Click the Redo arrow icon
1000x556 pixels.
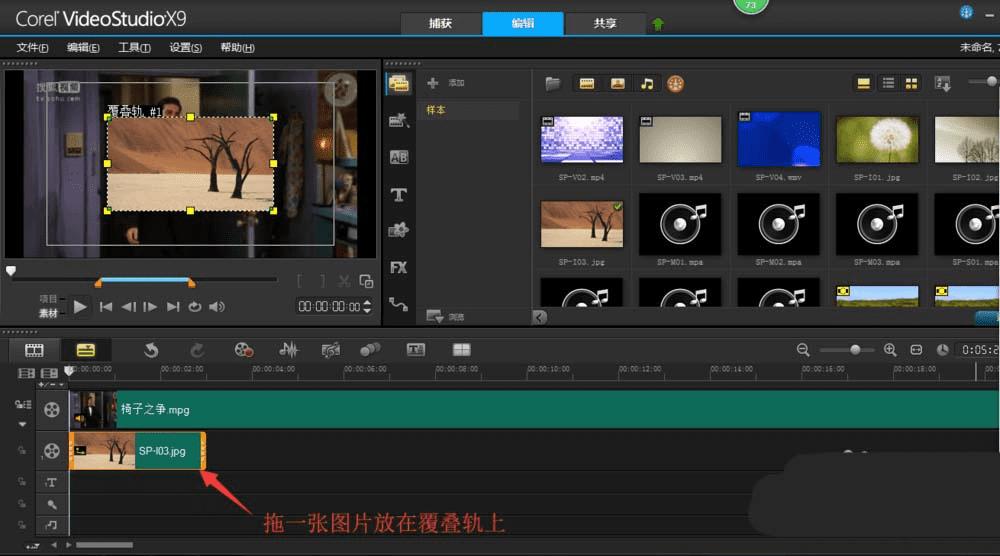[197, 349]
